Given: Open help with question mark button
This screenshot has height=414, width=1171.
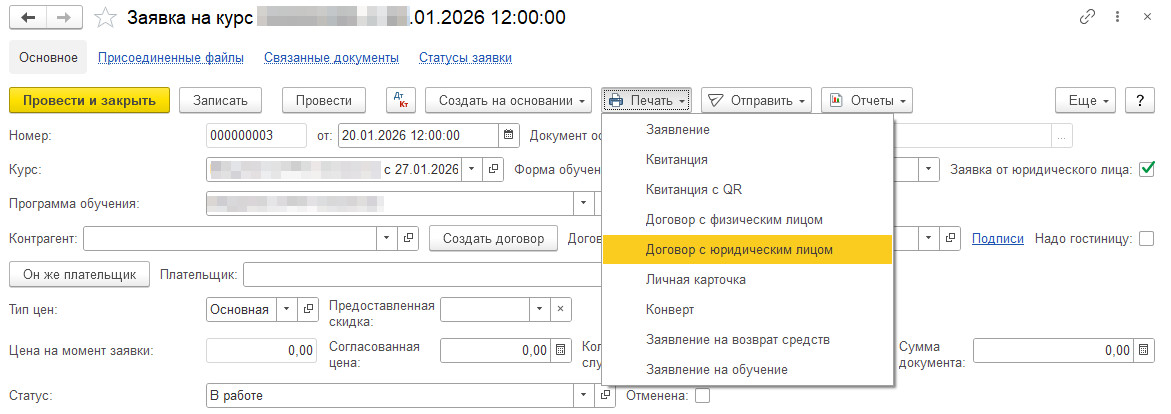Looking at the screenshot, I should pyautogui.click(x=1140, y=100).
